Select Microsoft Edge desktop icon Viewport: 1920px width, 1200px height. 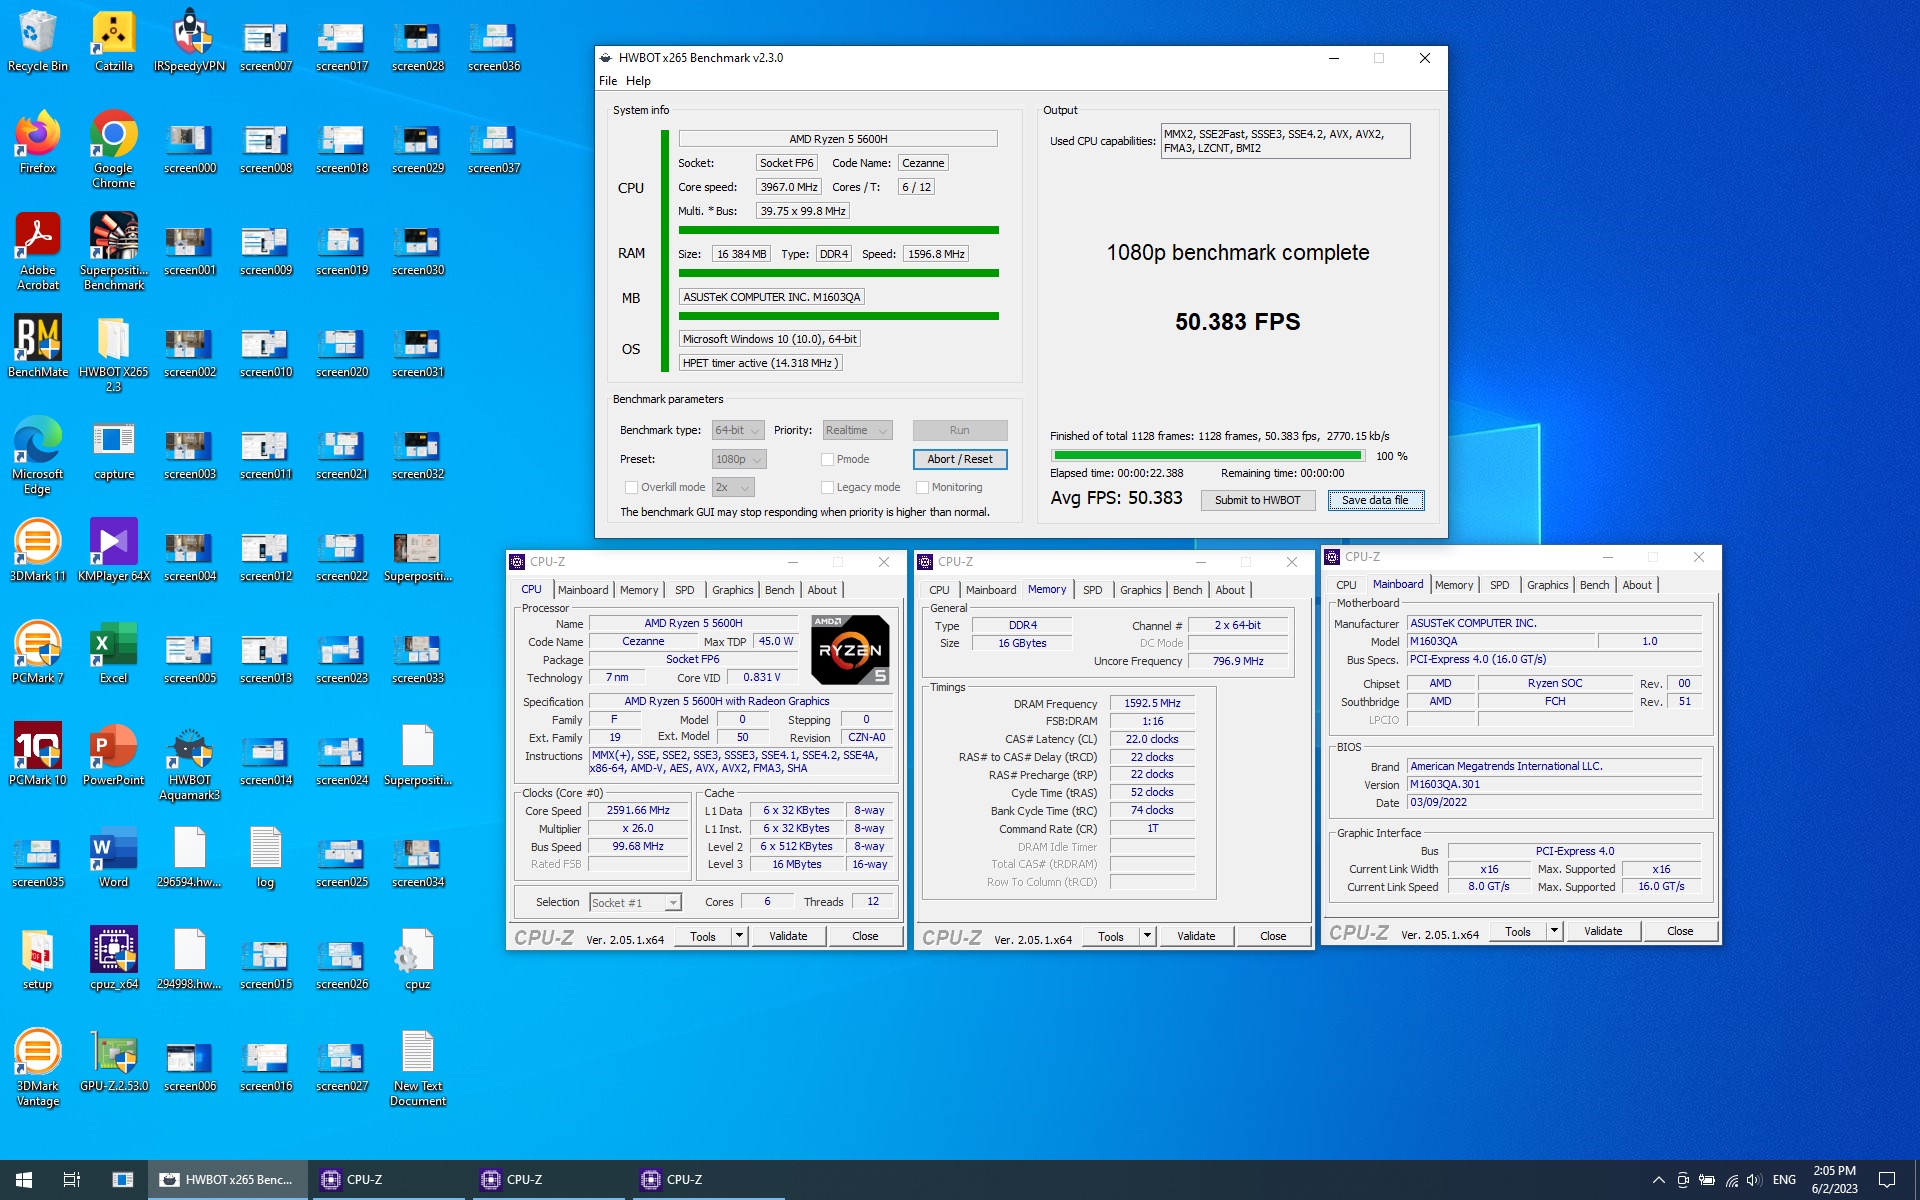[38, 456]
